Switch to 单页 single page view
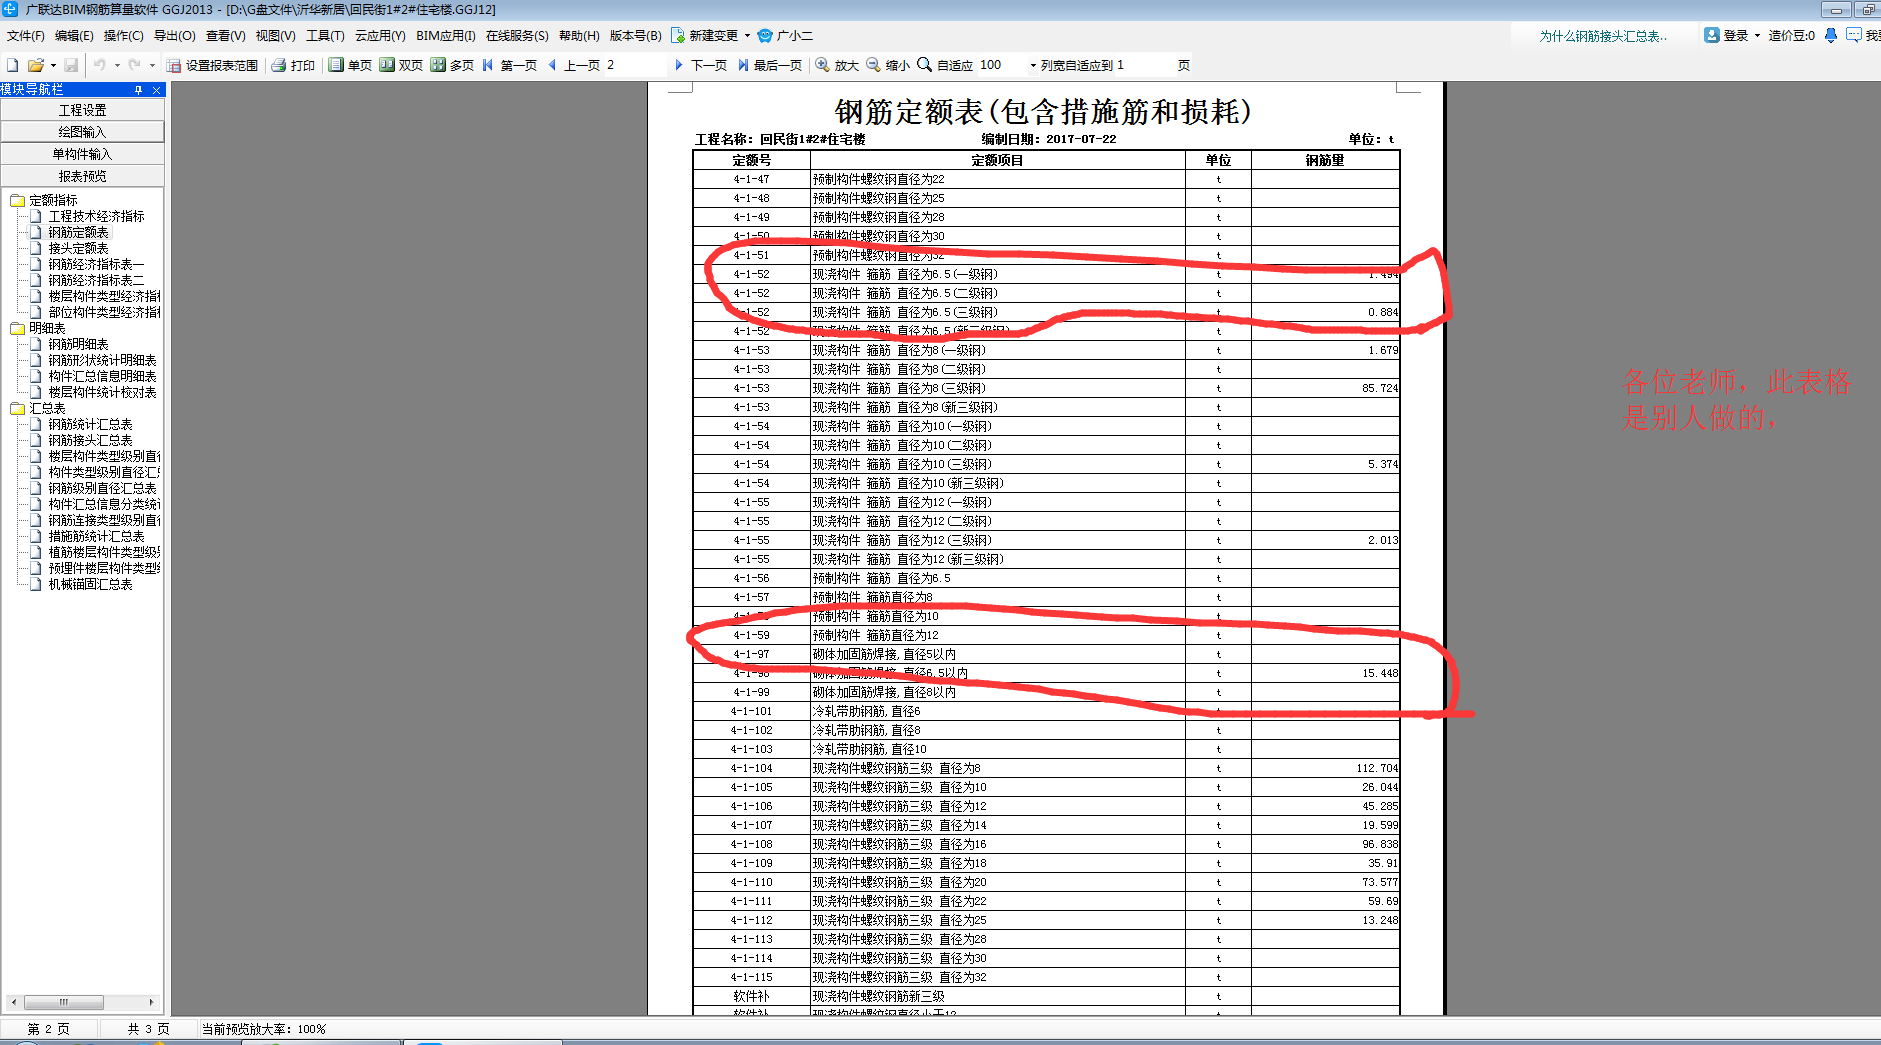 tap(350, 65)
